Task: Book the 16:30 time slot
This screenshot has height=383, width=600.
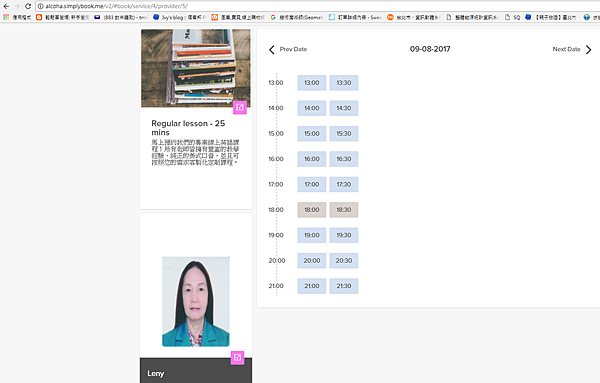Action: pyautogui.click(x=344, y=159)
